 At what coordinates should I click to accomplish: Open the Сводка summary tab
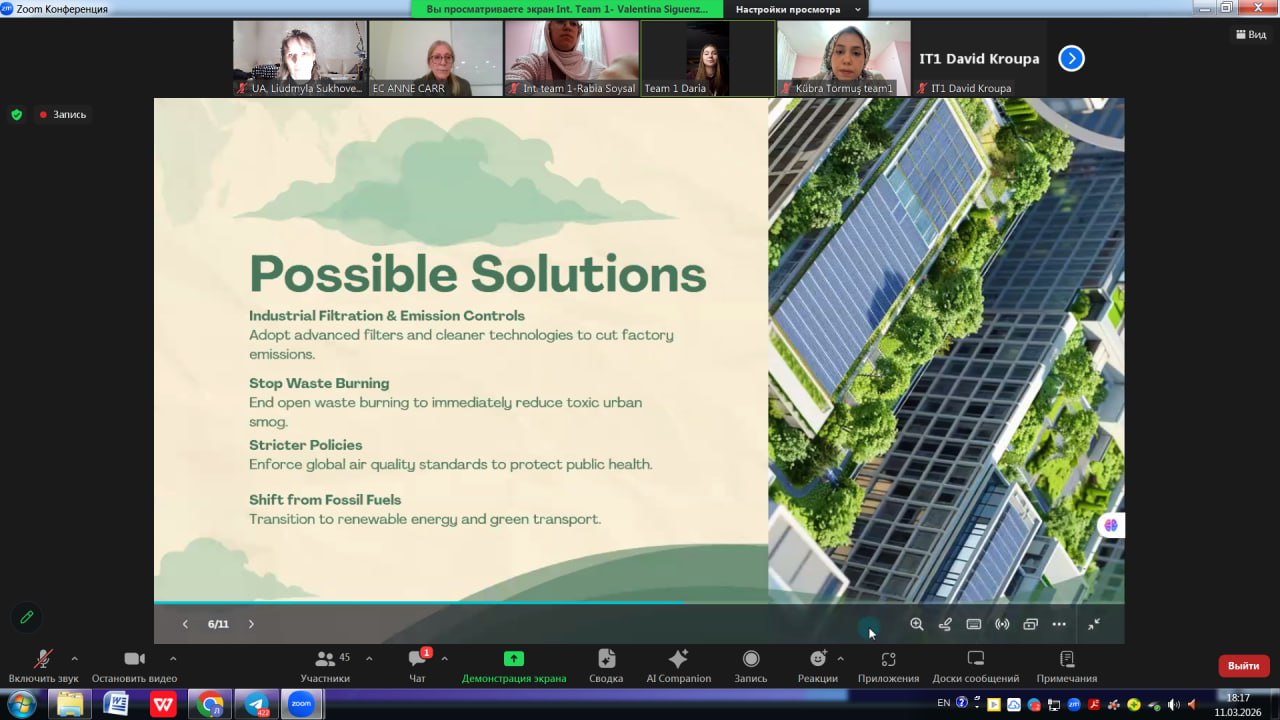606,665
